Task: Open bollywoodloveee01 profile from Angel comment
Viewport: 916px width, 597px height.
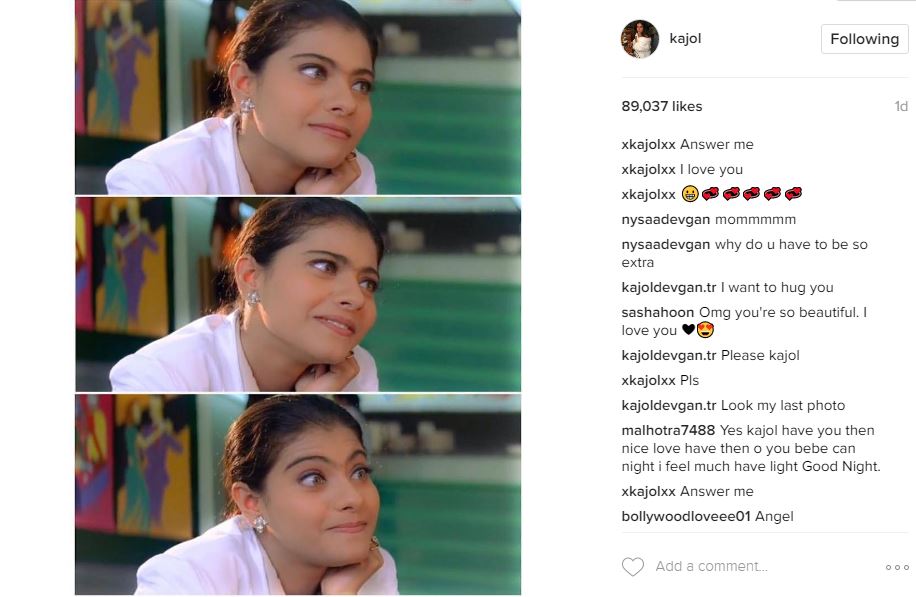Action: pyautogui.click(x=686, y=516)
